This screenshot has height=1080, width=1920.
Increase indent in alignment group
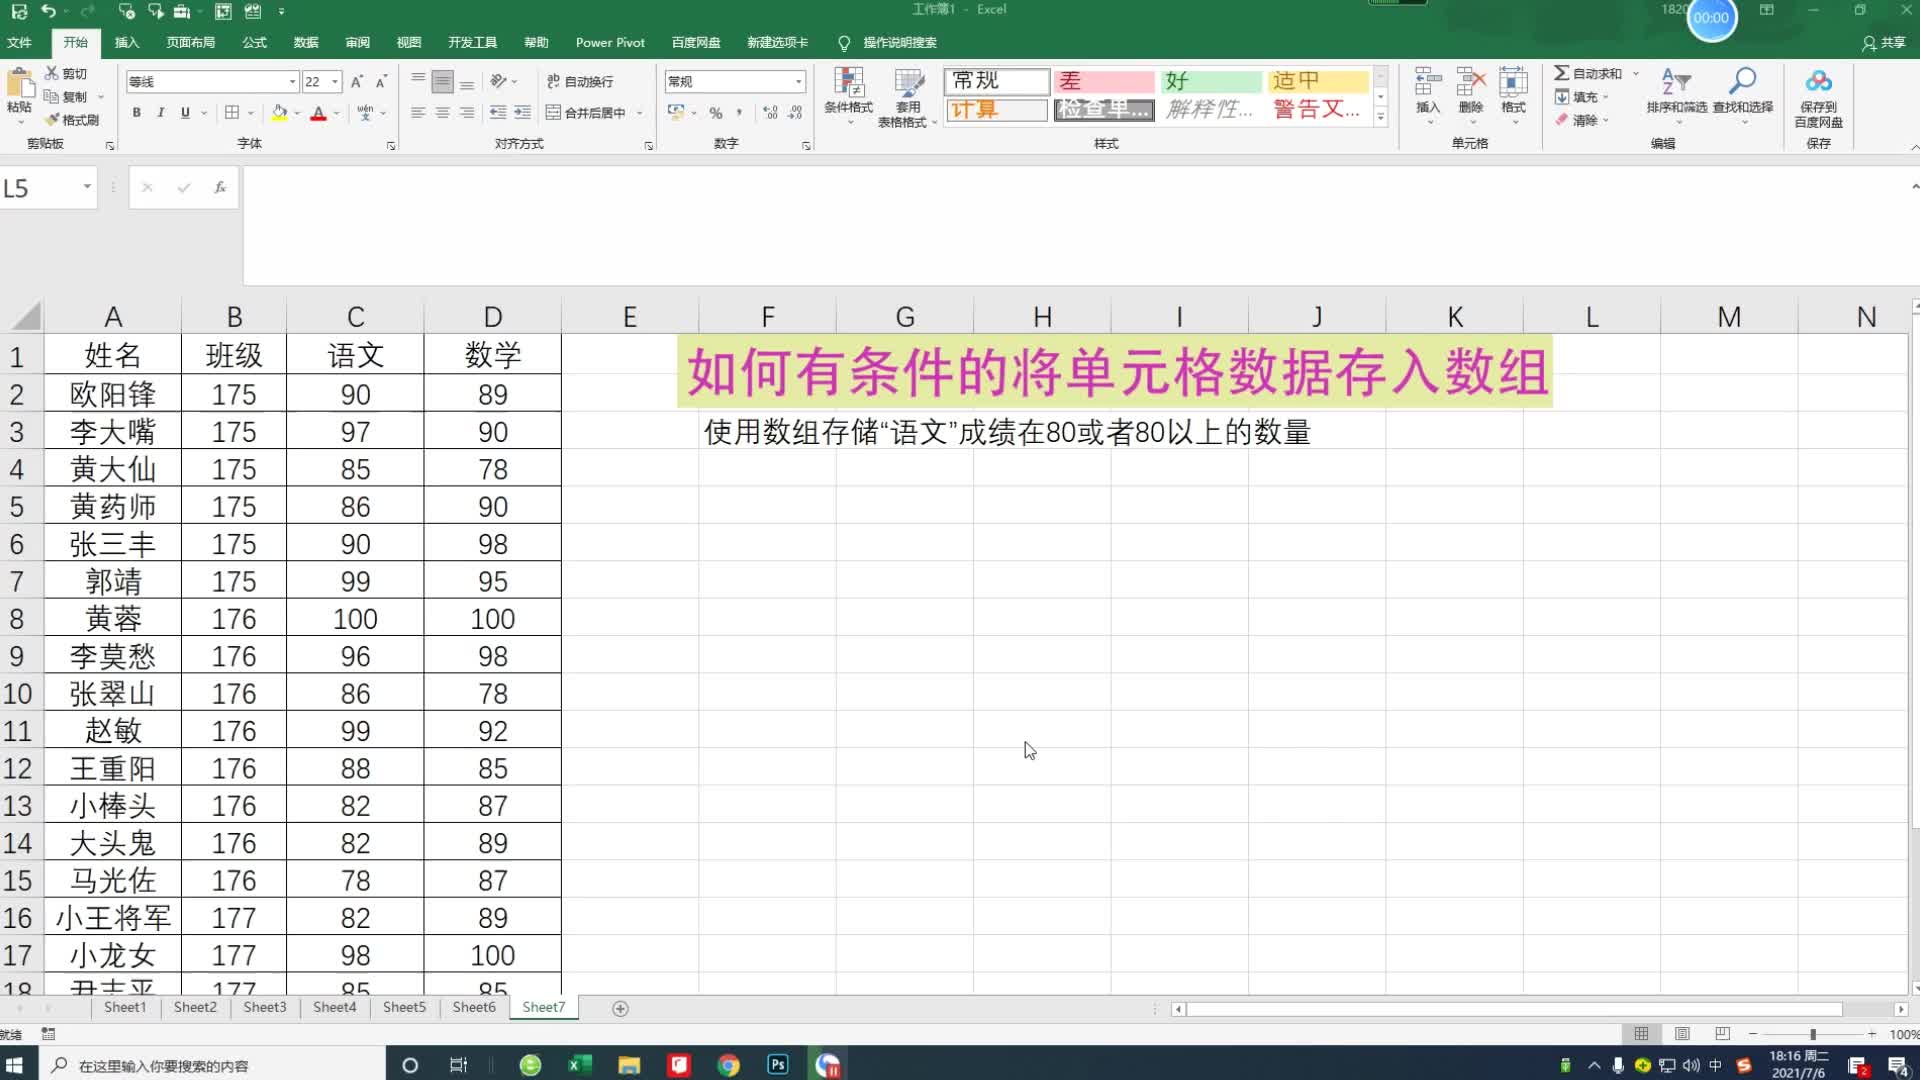coord(522,113)
